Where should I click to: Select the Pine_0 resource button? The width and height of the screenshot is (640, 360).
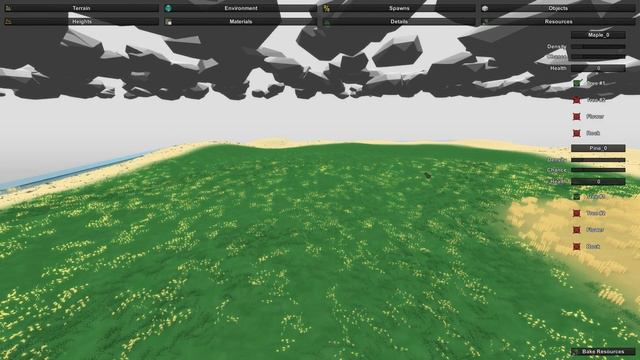pyautogui.click(x=598, y=148)
